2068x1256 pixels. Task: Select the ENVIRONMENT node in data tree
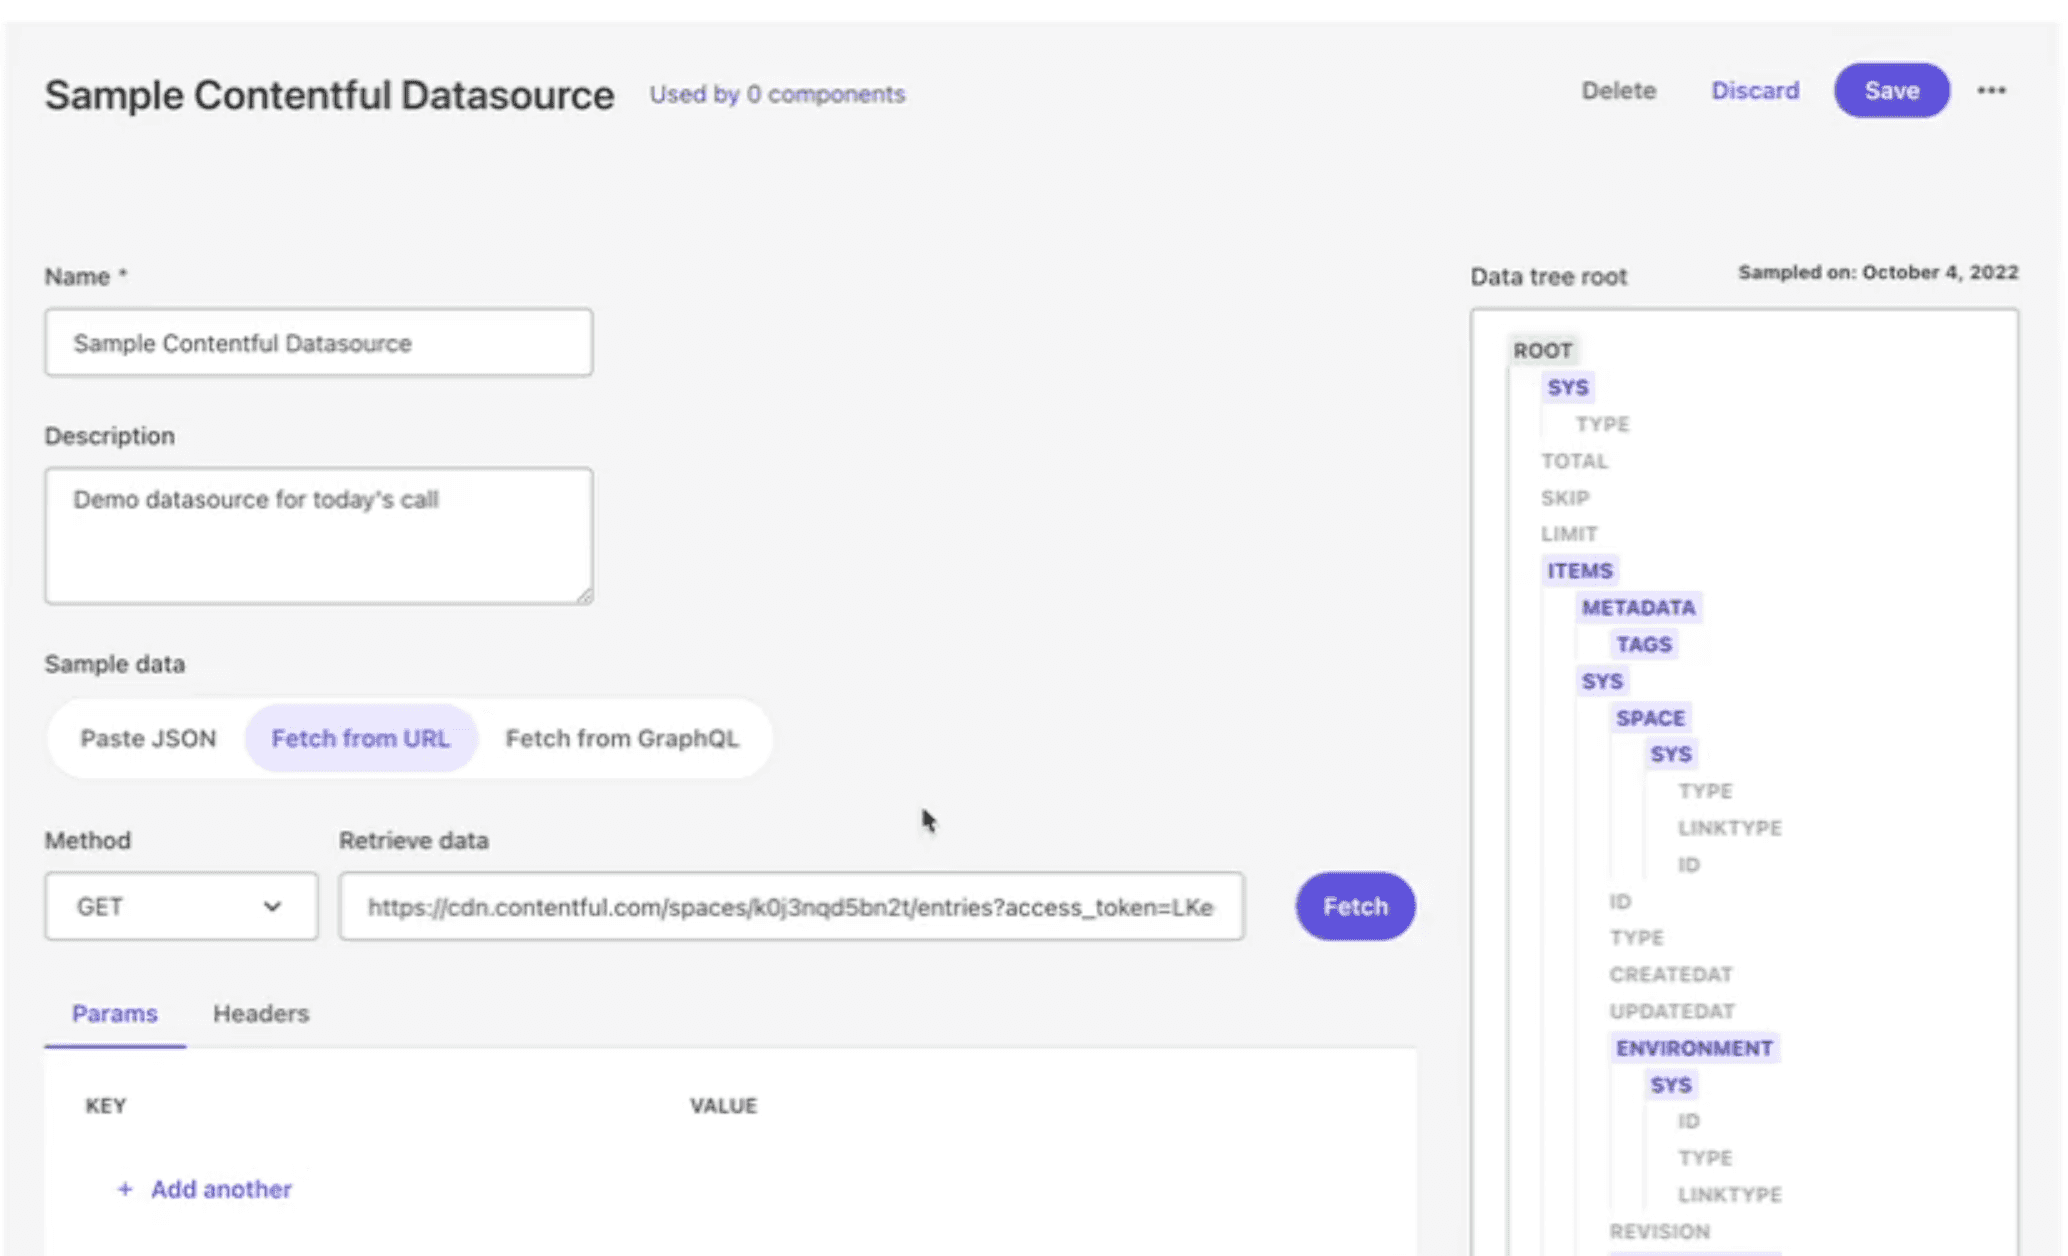tap(1693, 1048)
